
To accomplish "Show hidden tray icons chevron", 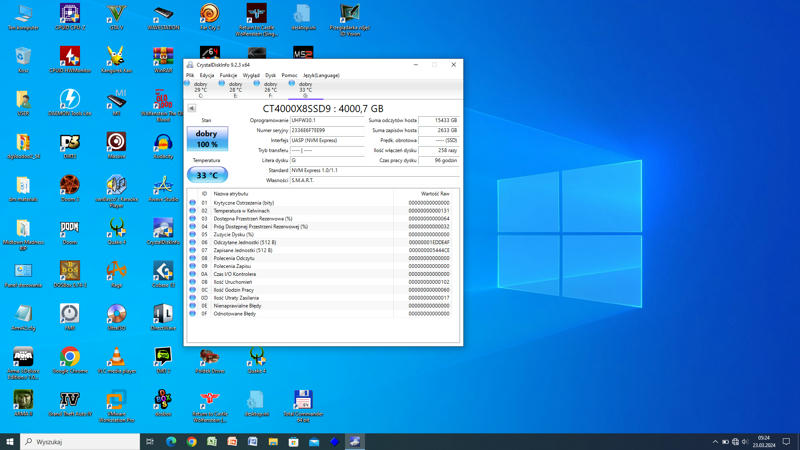I will coord(715,442).
